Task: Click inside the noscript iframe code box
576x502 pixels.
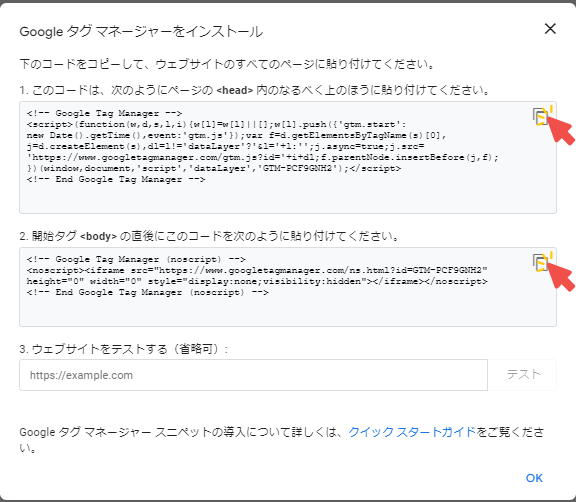Action: pos(288,287)
